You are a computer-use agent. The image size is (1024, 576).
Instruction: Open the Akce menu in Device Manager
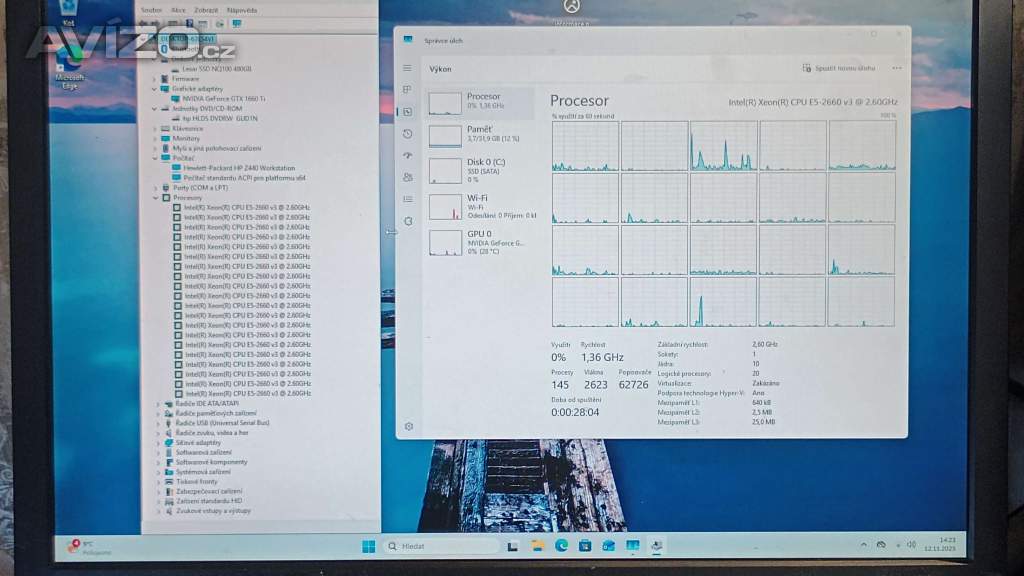[x=178, y=9]
